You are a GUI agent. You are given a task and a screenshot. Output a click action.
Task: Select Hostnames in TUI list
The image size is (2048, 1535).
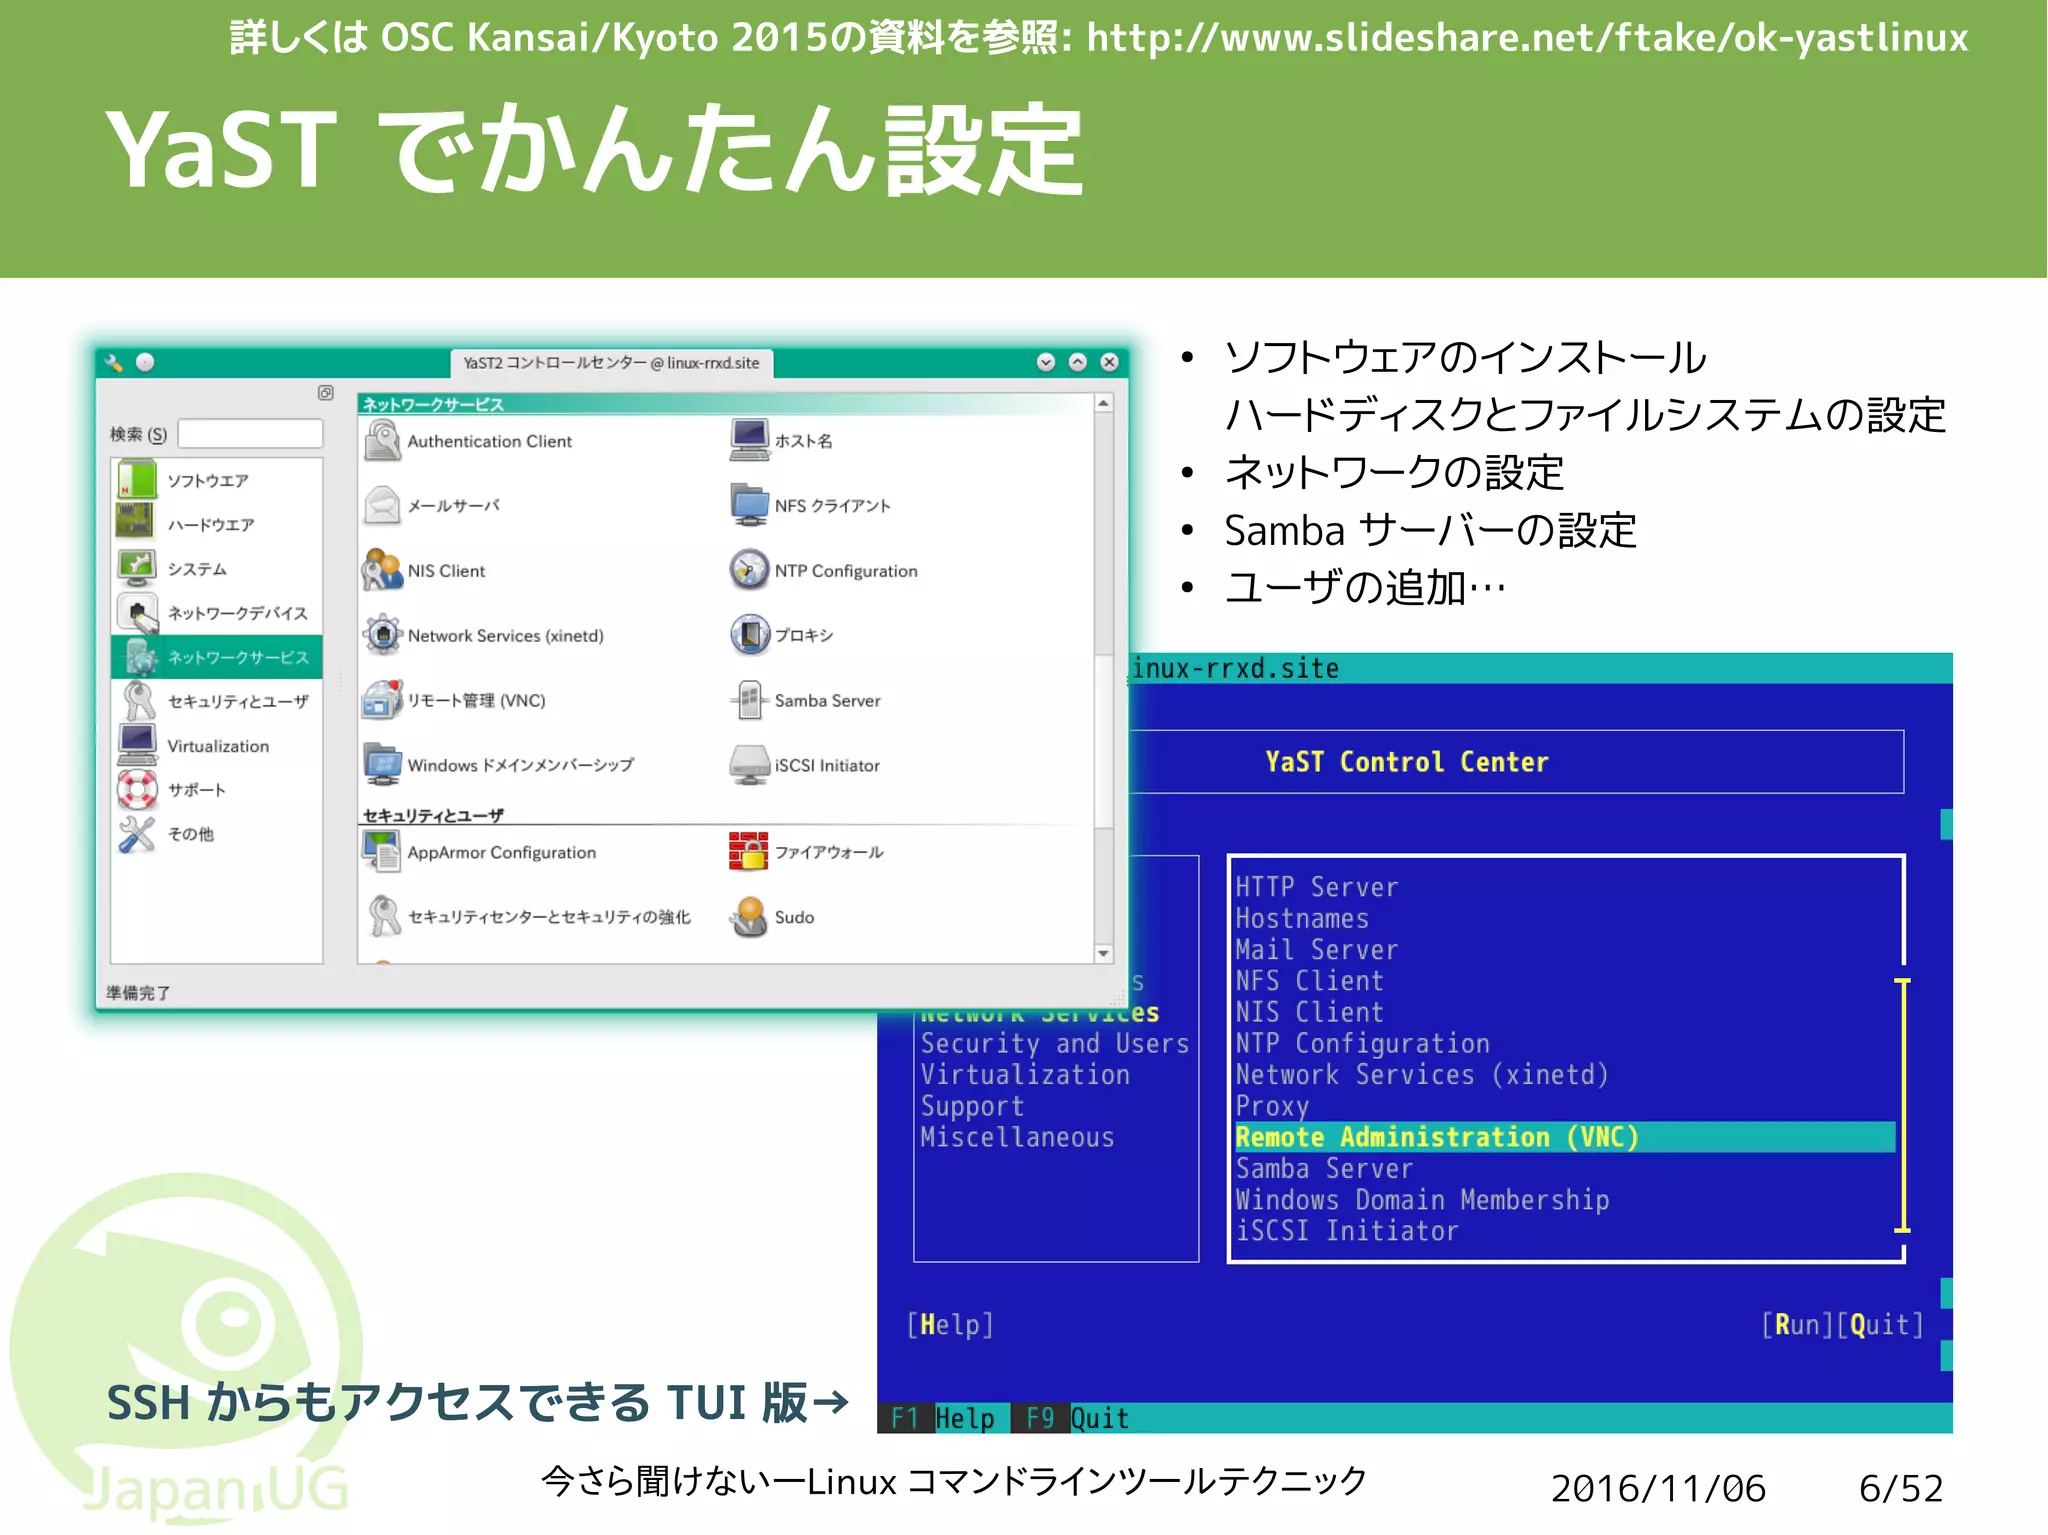click(1301, 918)
